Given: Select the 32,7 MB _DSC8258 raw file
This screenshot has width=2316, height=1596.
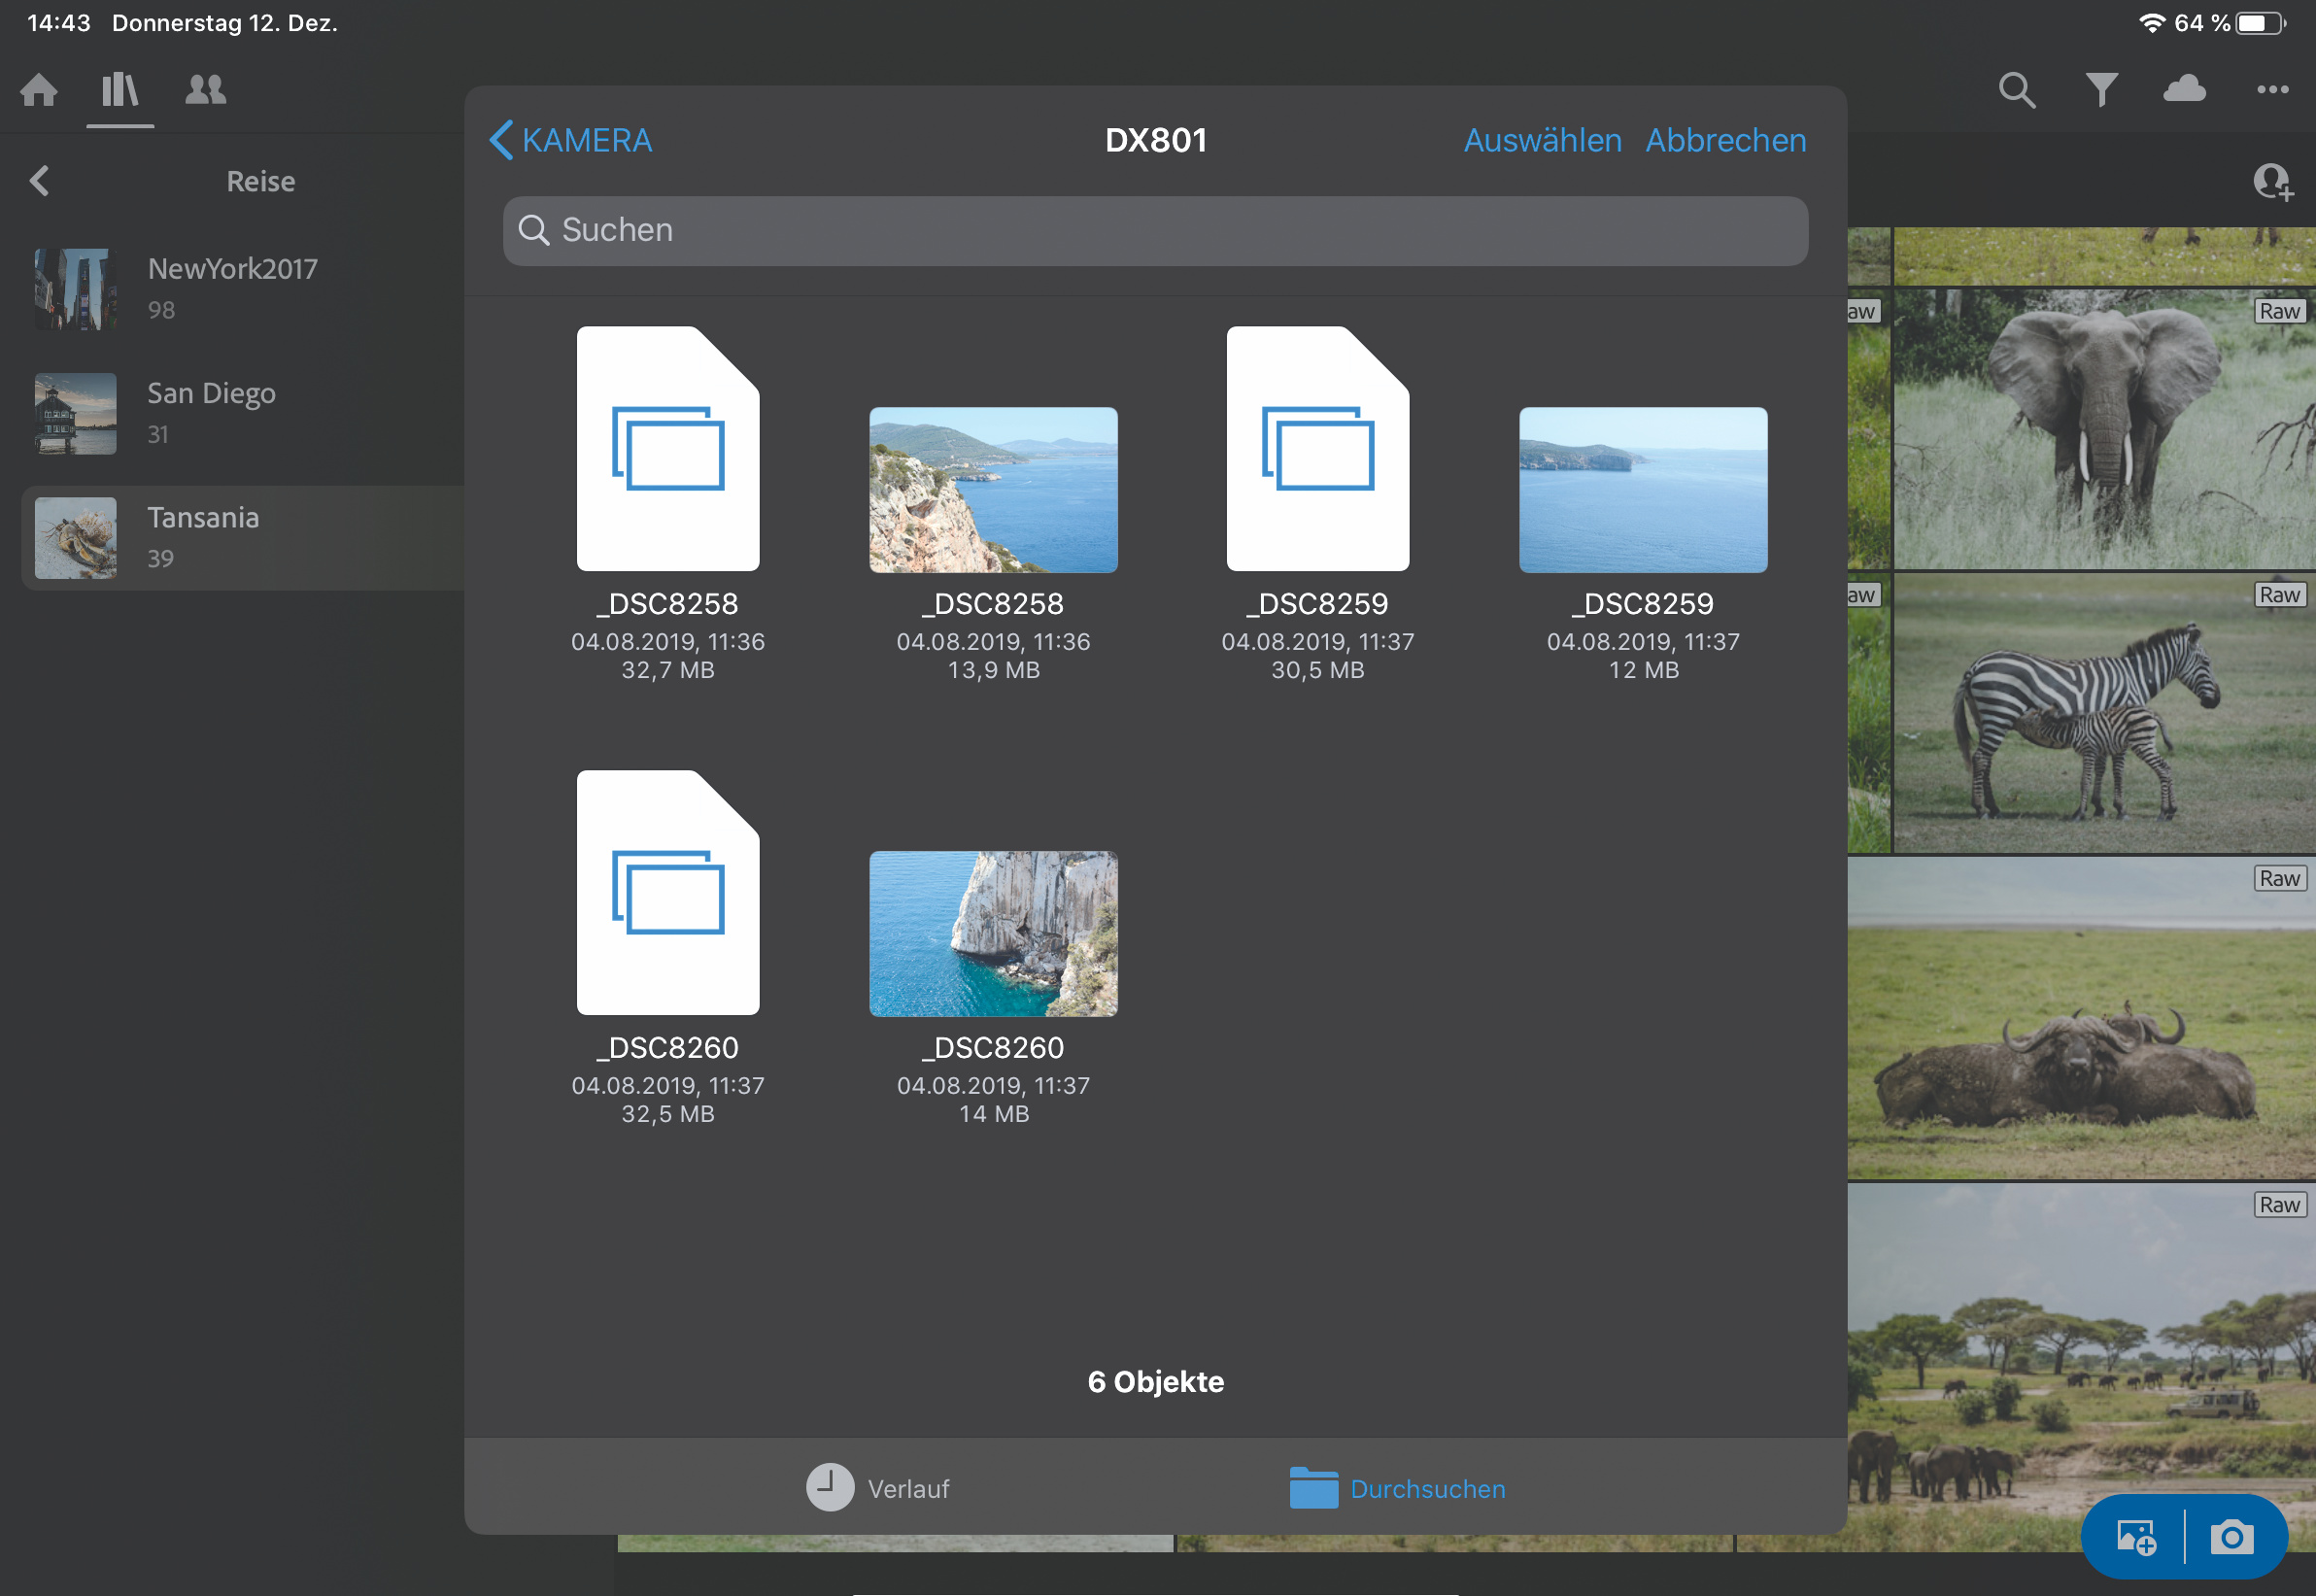Looking at the screenshot, I should [x=668, y=450].
